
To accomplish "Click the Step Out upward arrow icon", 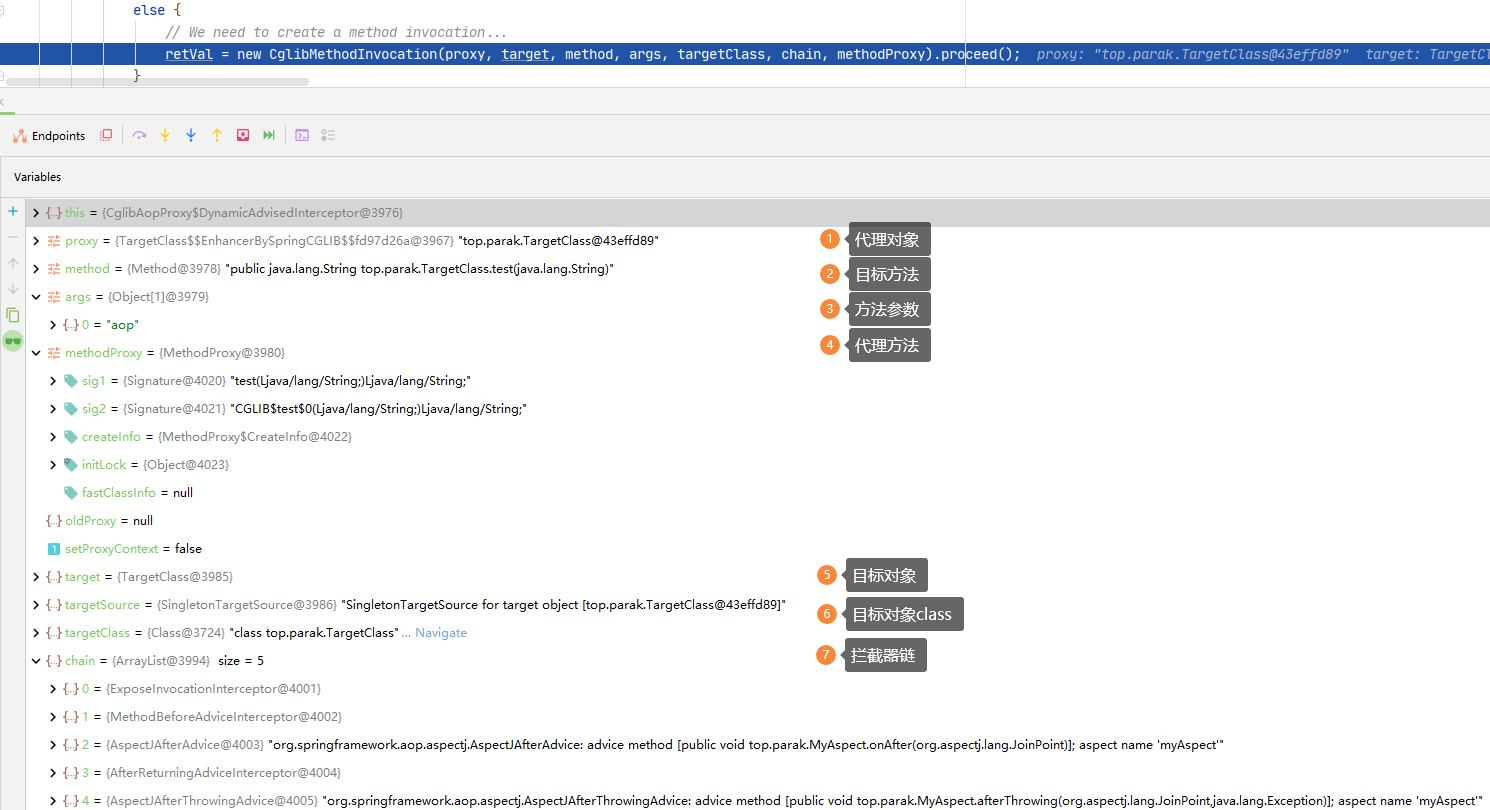I will pos(217,135).
